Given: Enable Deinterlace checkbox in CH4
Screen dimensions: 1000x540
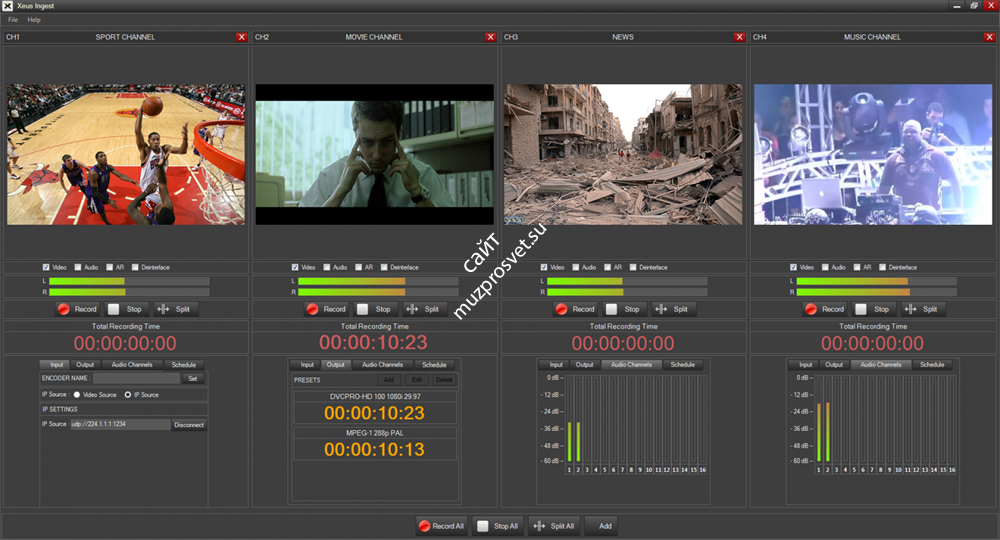Looking at the screenshot, I should coord(883,267).
